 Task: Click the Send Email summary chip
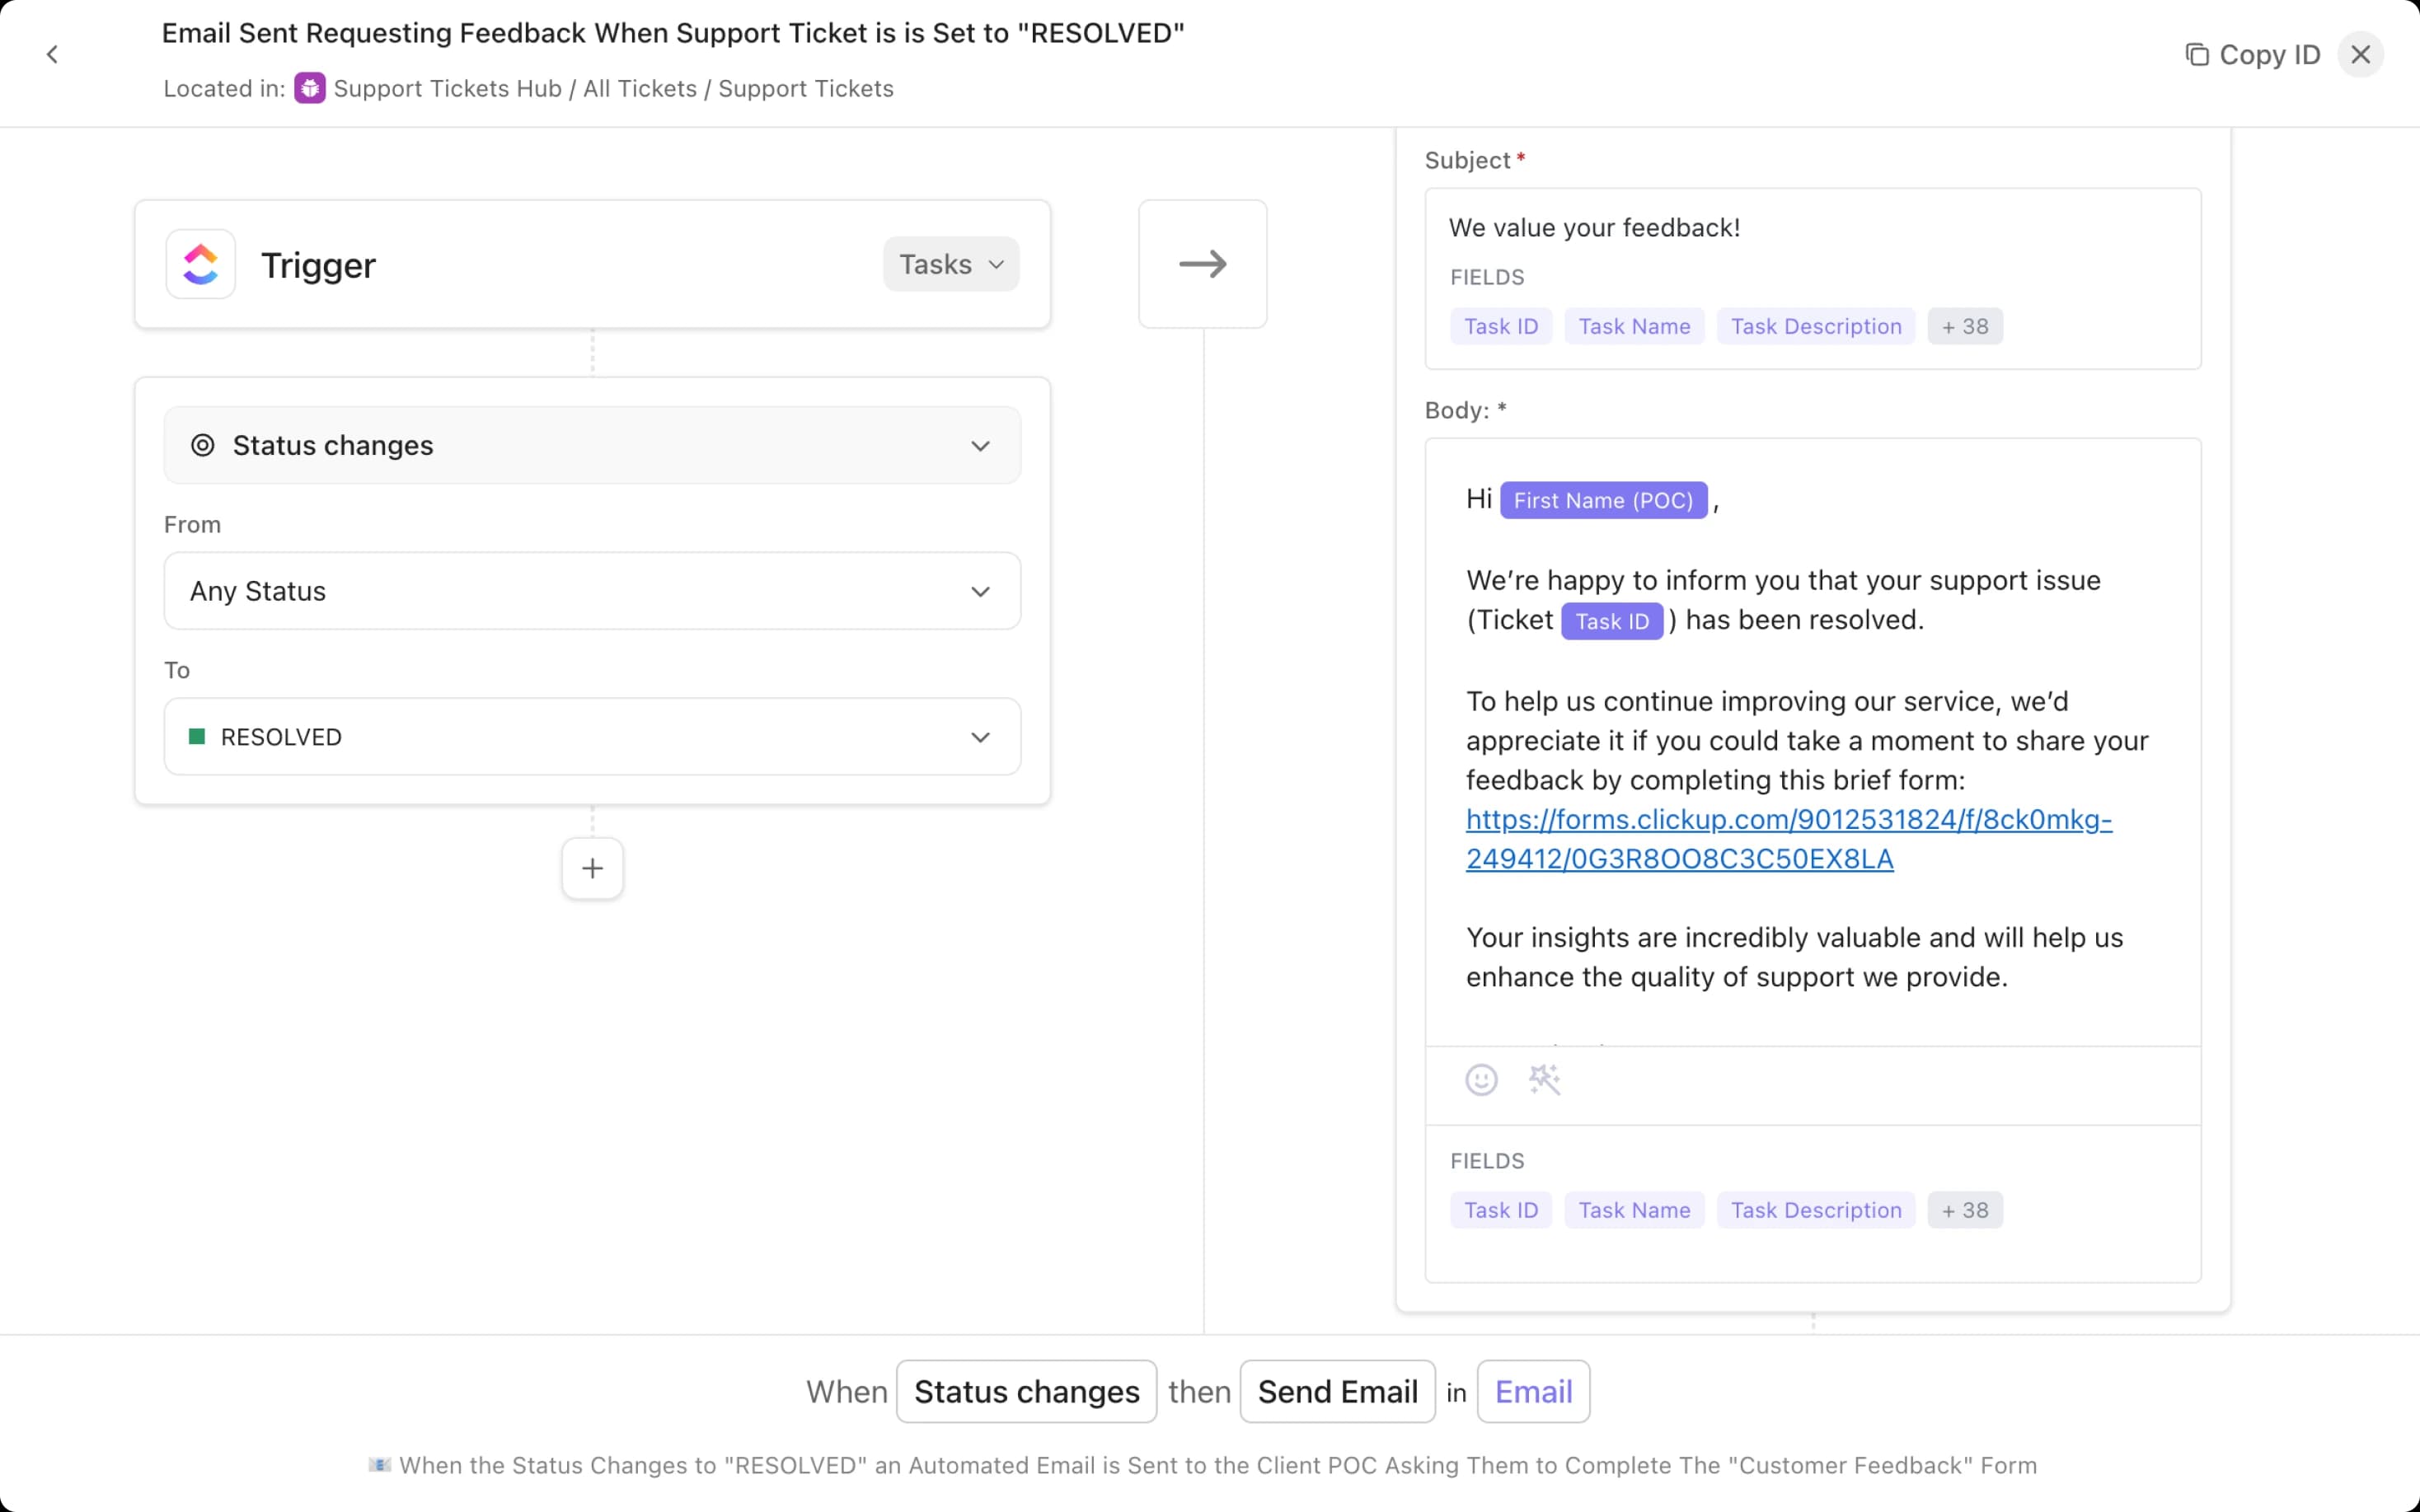click(x=1337, y=1391)
